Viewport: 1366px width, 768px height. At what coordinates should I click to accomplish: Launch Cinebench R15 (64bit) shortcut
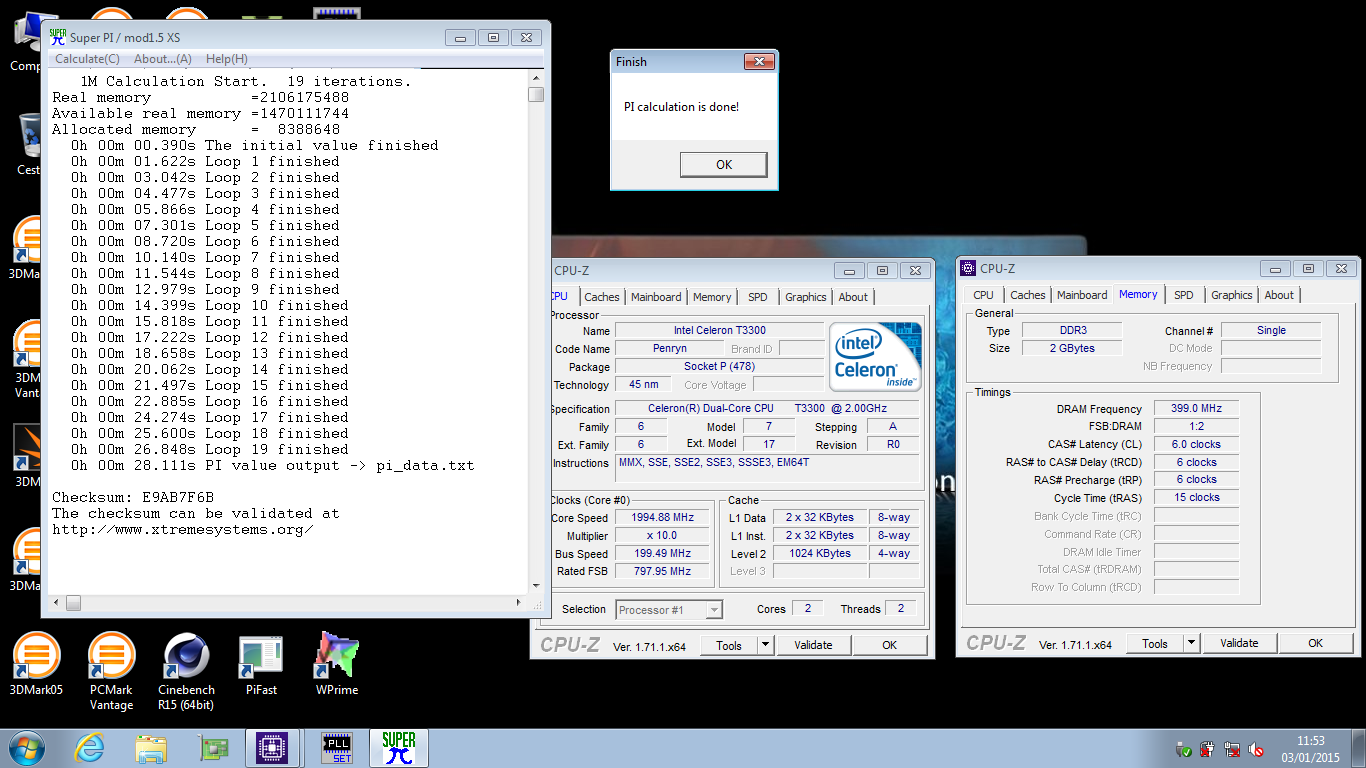coord(186,672)
